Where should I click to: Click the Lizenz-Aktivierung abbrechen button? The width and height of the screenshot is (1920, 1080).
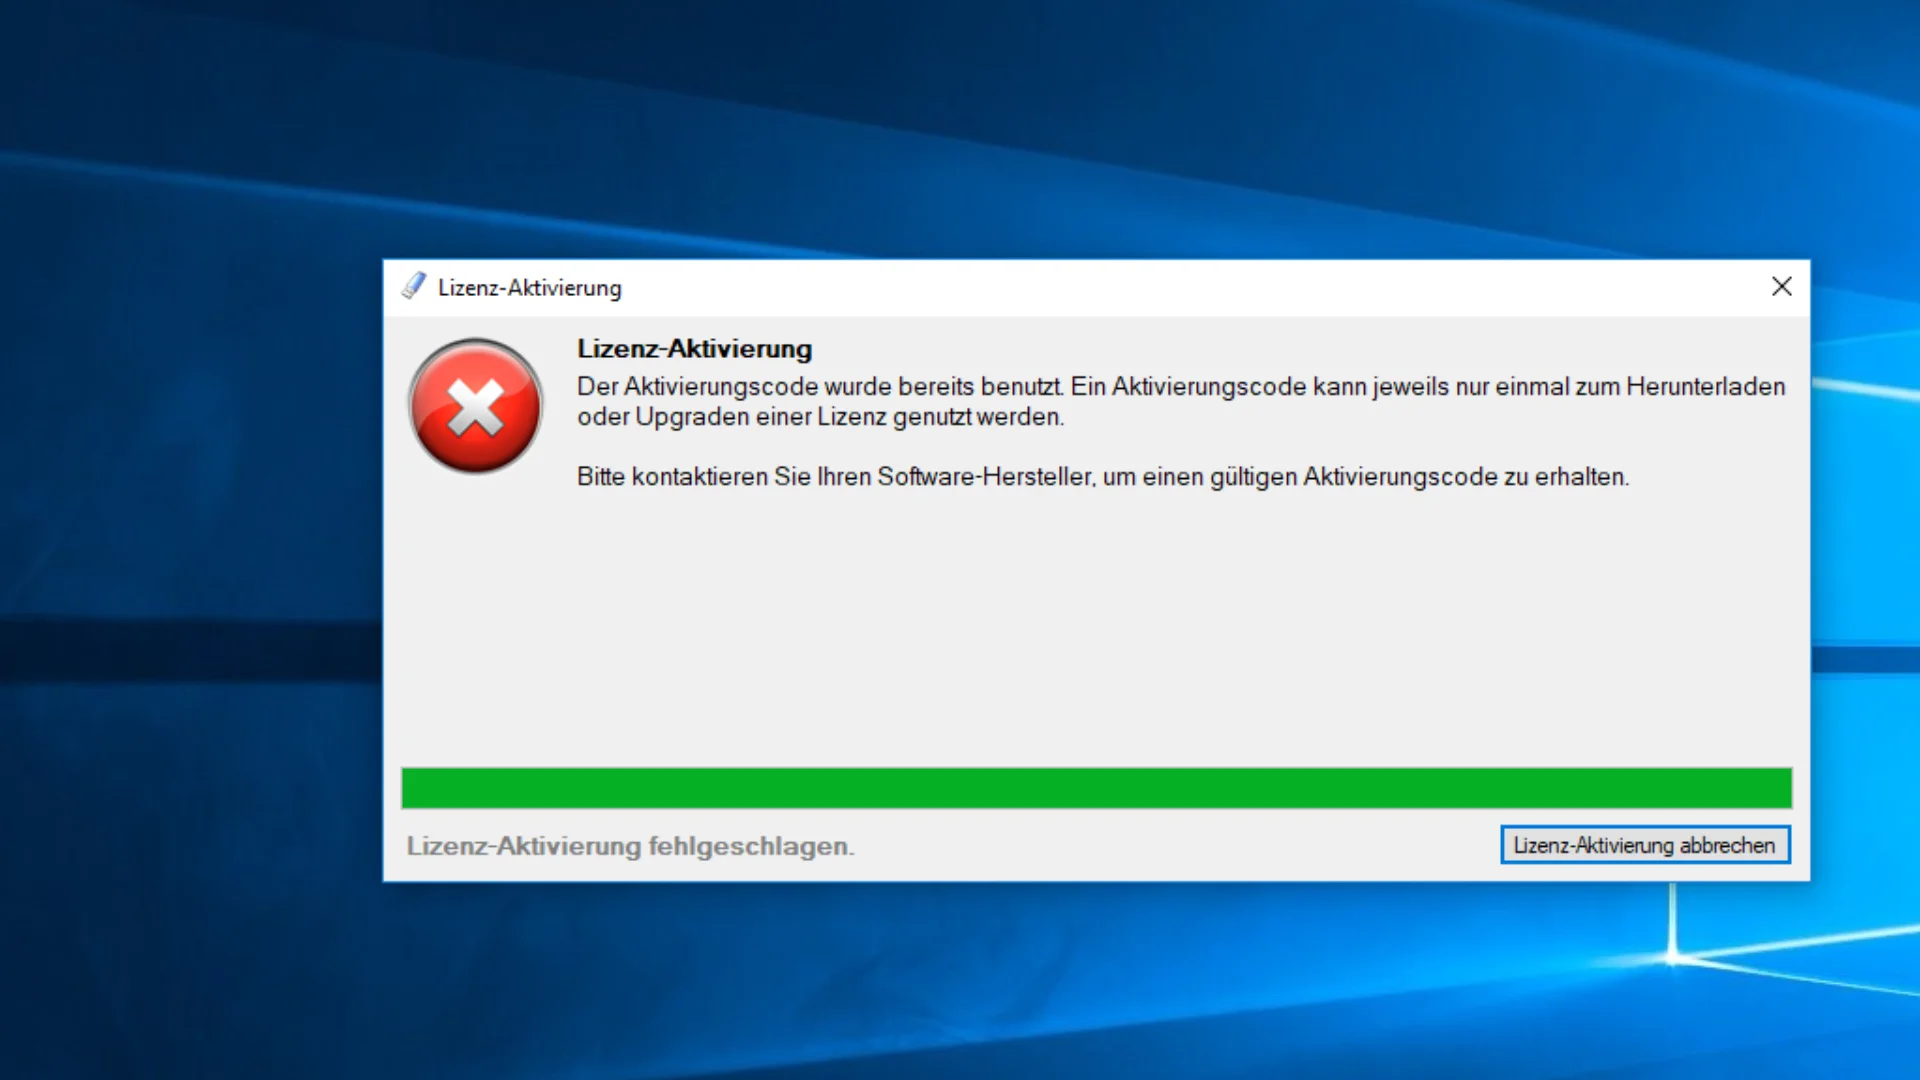tap(1645, 845)
